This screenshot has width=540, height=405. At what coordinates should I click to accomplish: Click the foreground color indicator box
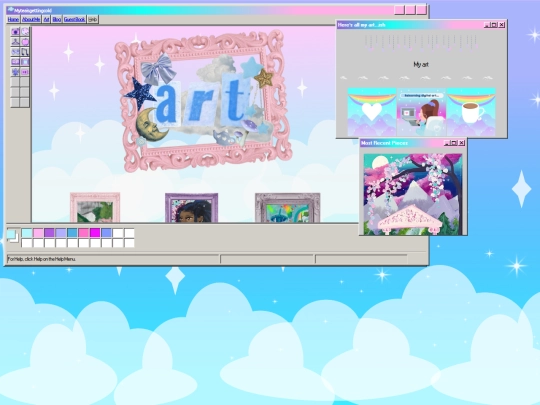pos(11,234)
